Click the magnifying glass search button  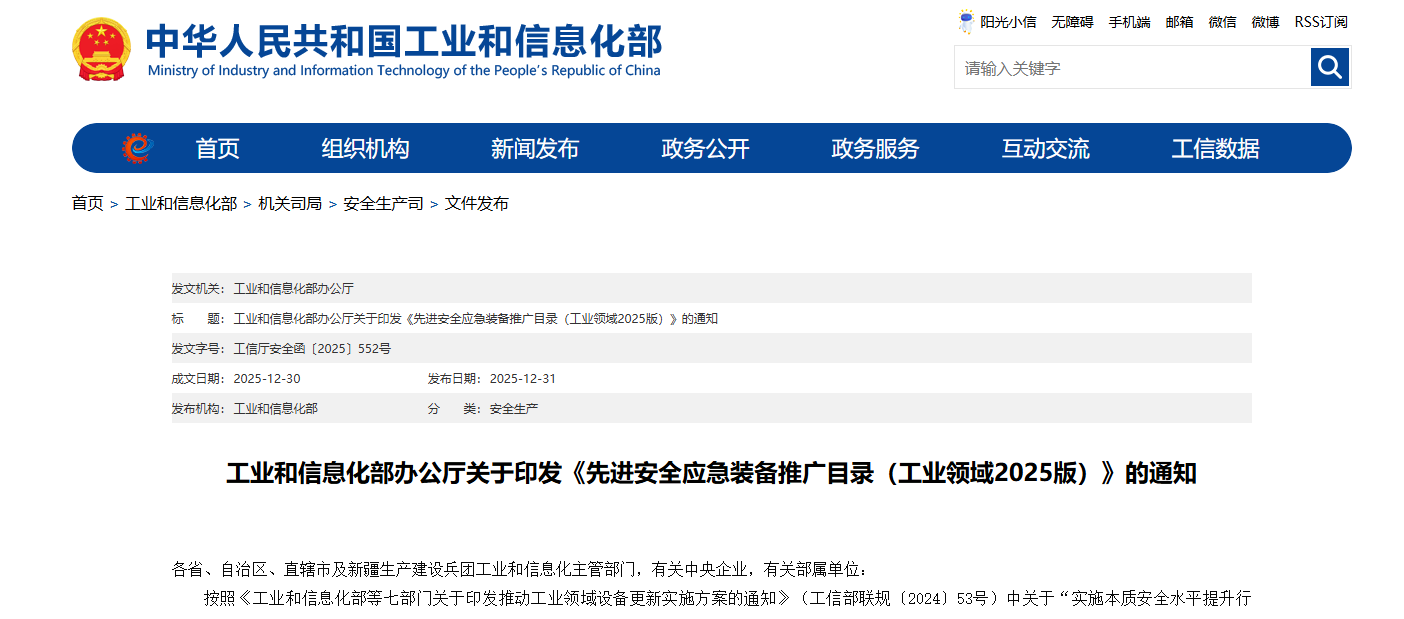(1329, 67)
